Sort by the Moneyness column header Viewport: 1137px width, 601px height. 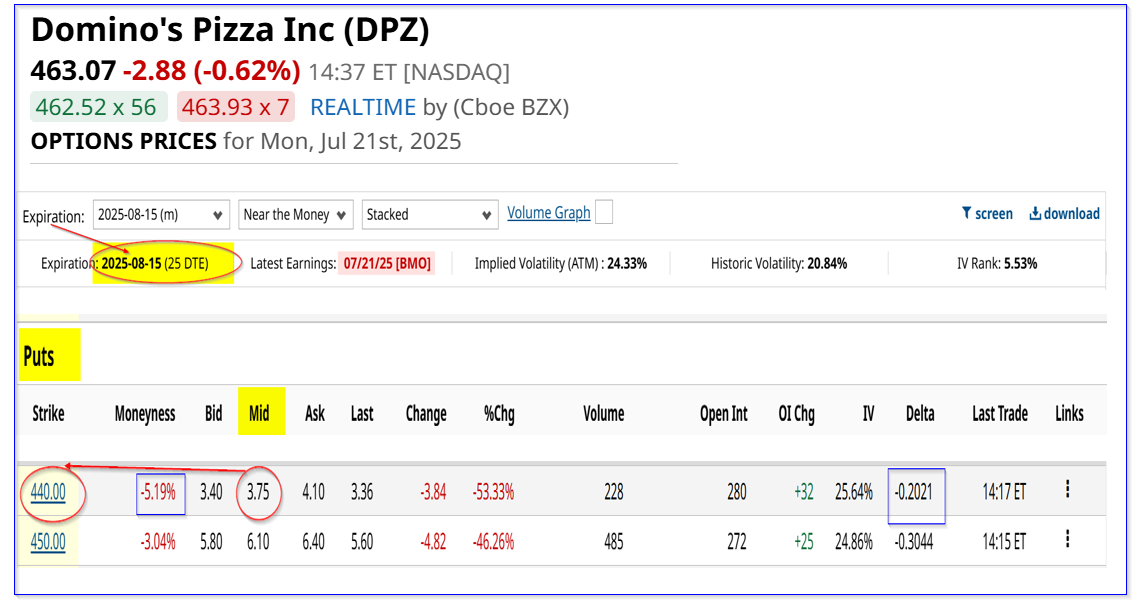coord(145,414)
